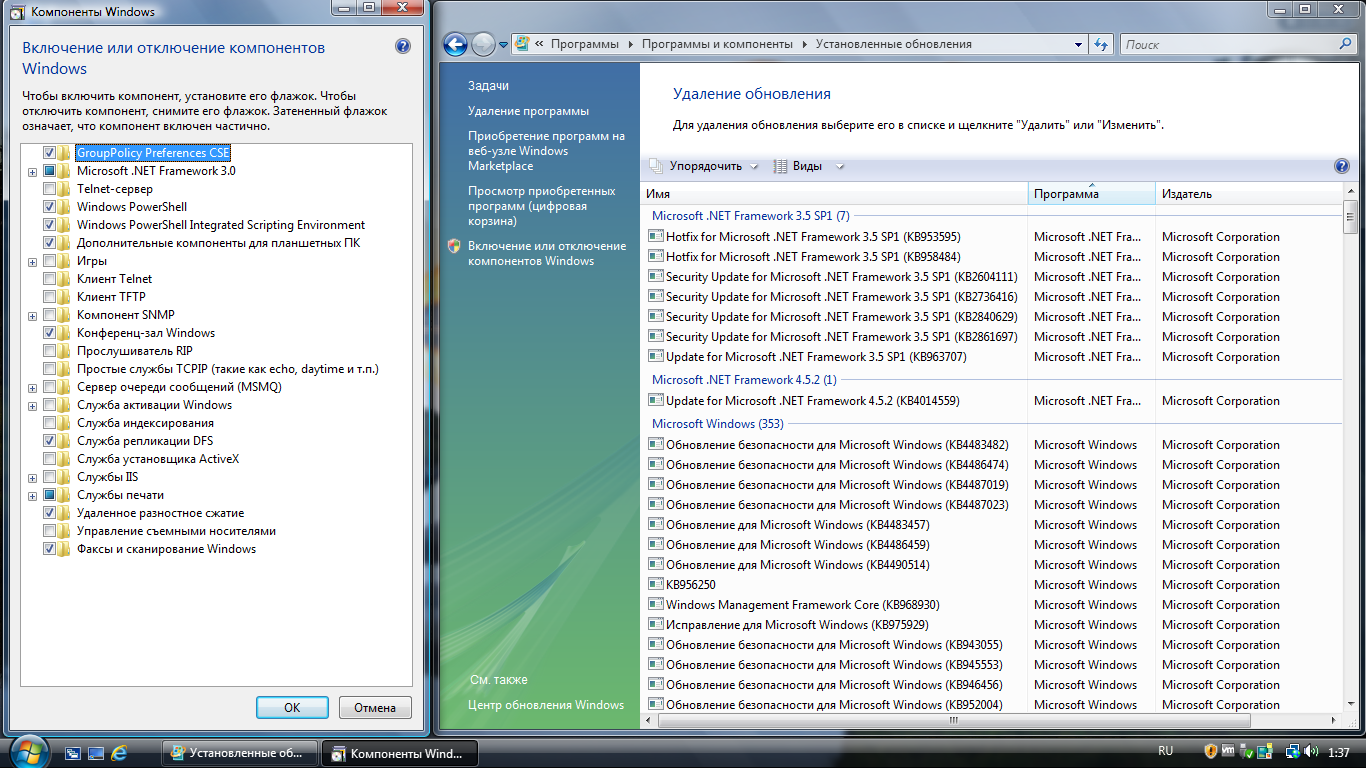Click the icon of update KB953595
Image resolution: width=1366 pixels, height=768 pixels.
[x=656, y=237]
